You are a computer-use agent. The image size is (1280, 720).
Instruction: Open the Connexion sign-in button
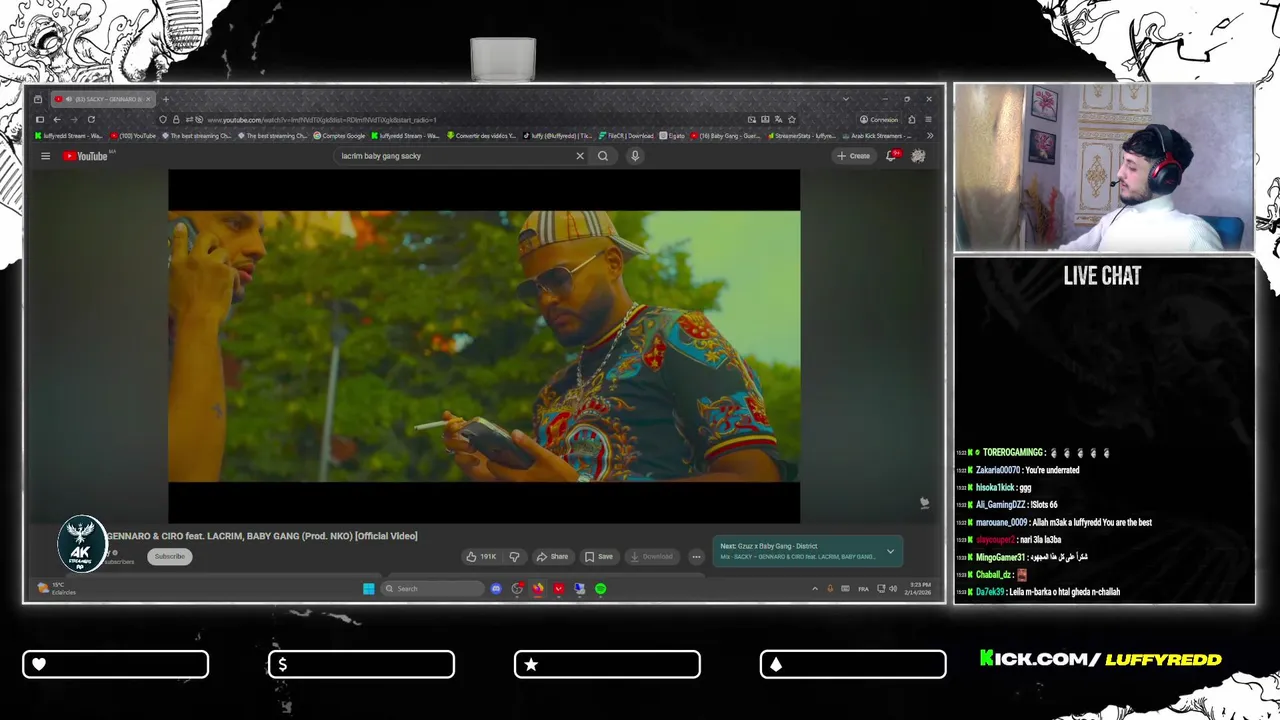click(880, 120)
